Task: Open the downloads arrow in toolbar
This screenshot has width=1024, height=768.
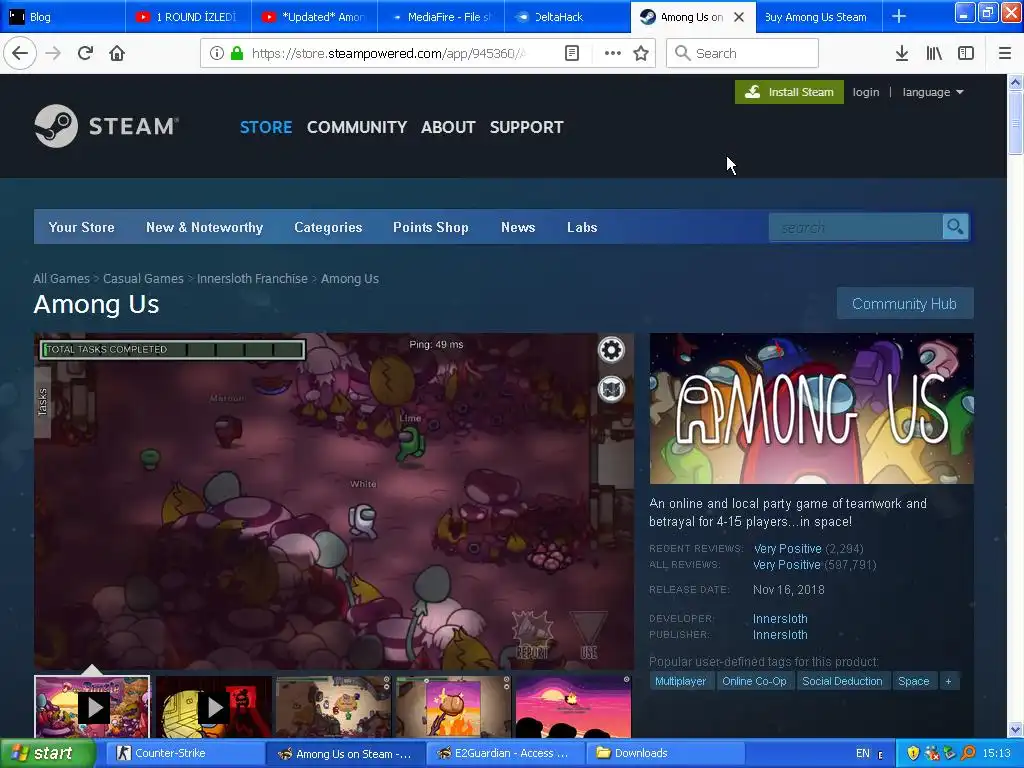Action: (901, 53)
